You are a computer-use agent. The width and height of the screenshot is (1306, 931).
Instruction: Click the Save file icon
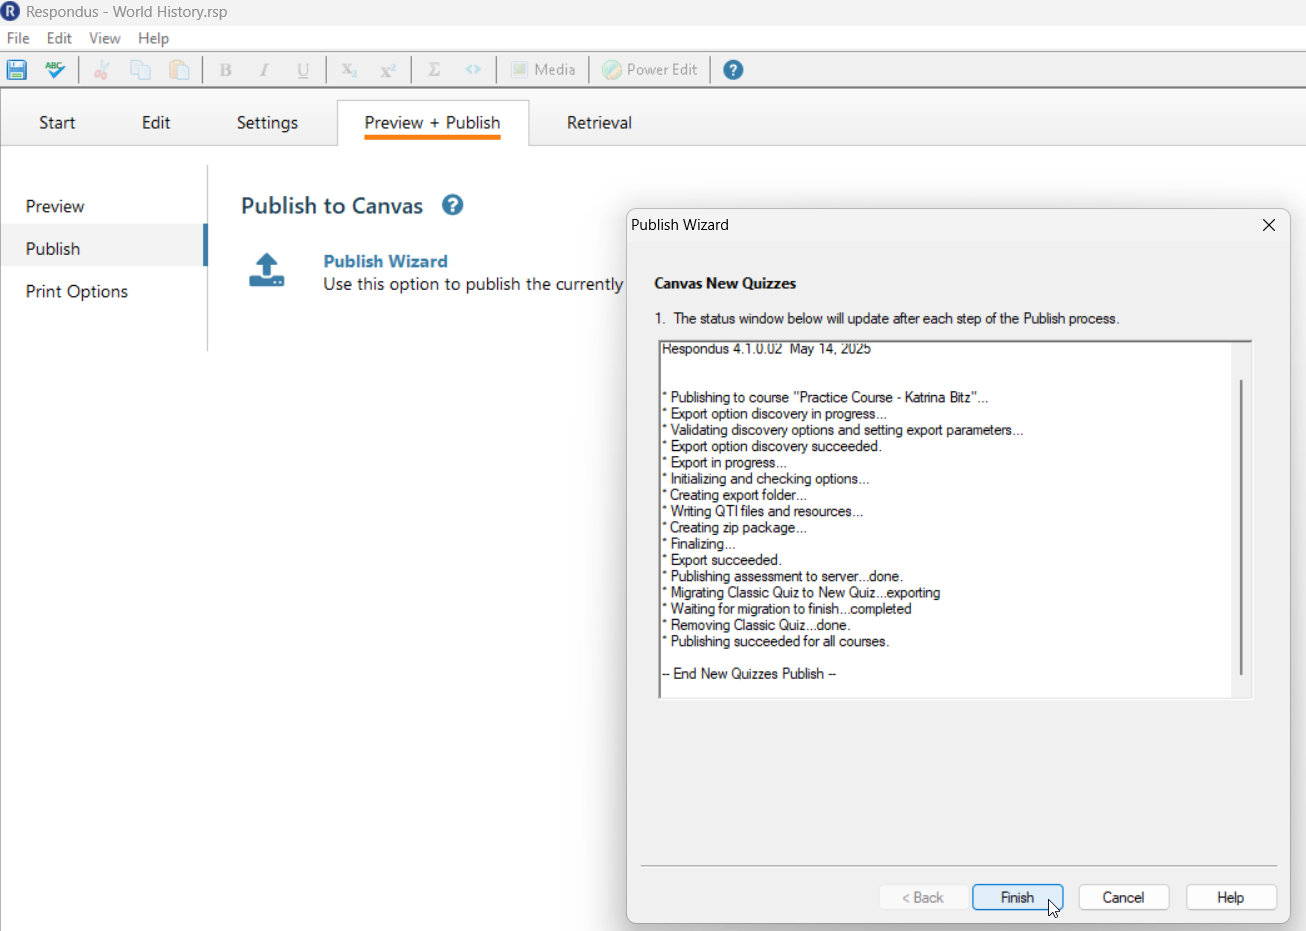coord(16,69)
